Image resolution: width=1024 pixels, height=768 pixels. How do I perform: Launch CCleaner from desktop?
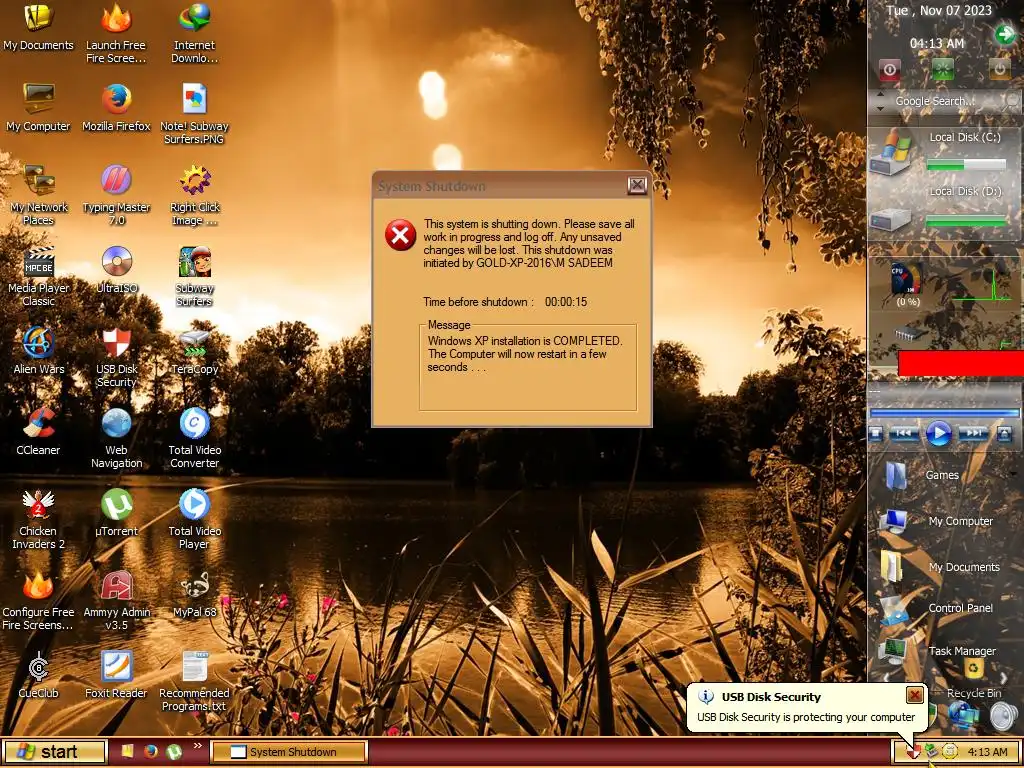pyautogui.click(x=39, y=431)
